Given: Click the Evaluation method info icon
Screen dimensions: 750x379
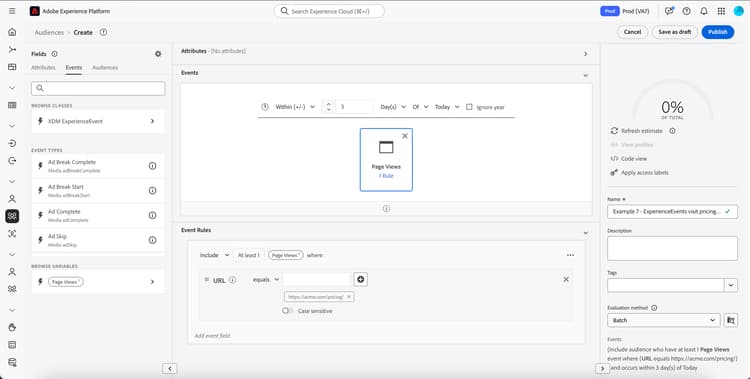Looking at the screenshot, I should click(x=654, y=308).
